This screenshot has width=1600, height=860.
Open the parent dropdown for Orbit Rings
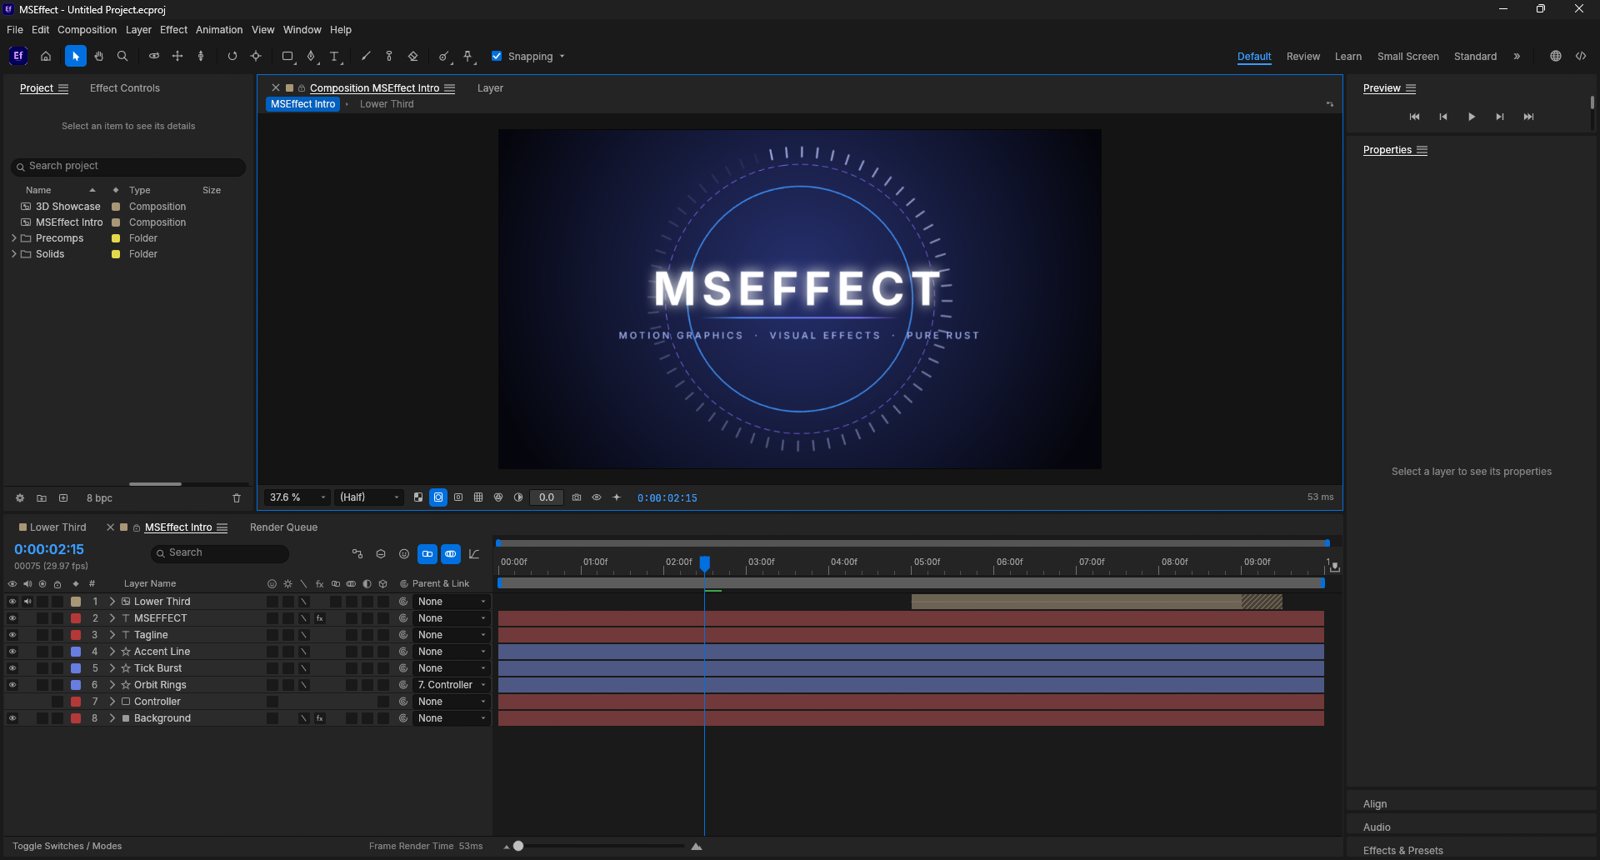(452, 685)
